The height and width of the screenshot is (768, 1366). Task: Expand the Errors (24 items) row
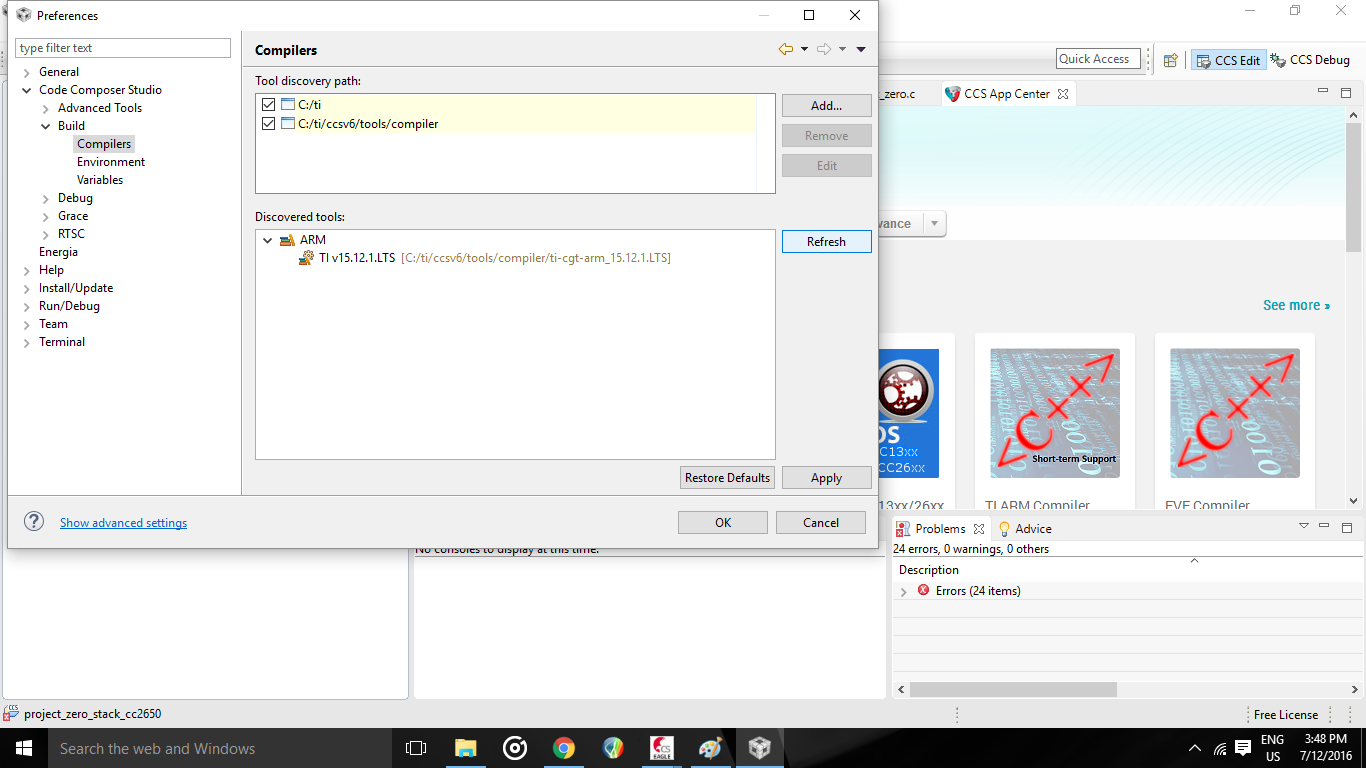tap(904, 592)
